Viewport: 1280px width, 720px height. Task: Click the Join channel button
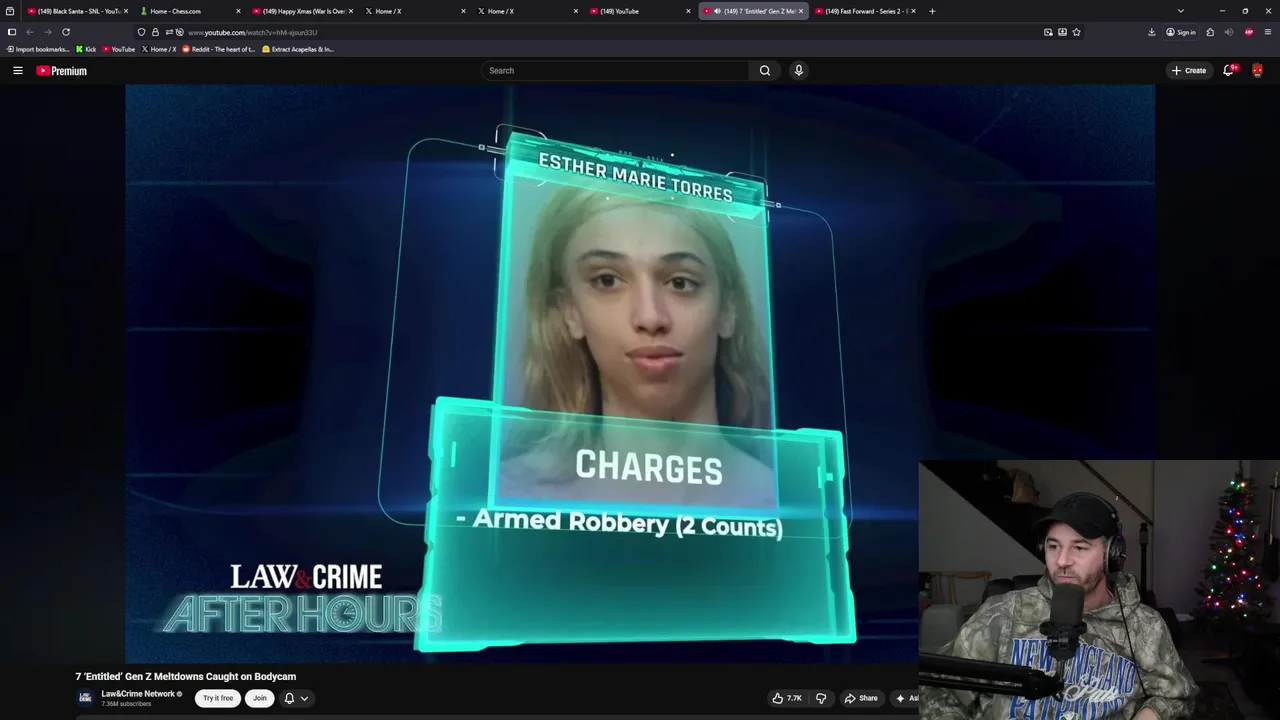(x=260, y=698)
